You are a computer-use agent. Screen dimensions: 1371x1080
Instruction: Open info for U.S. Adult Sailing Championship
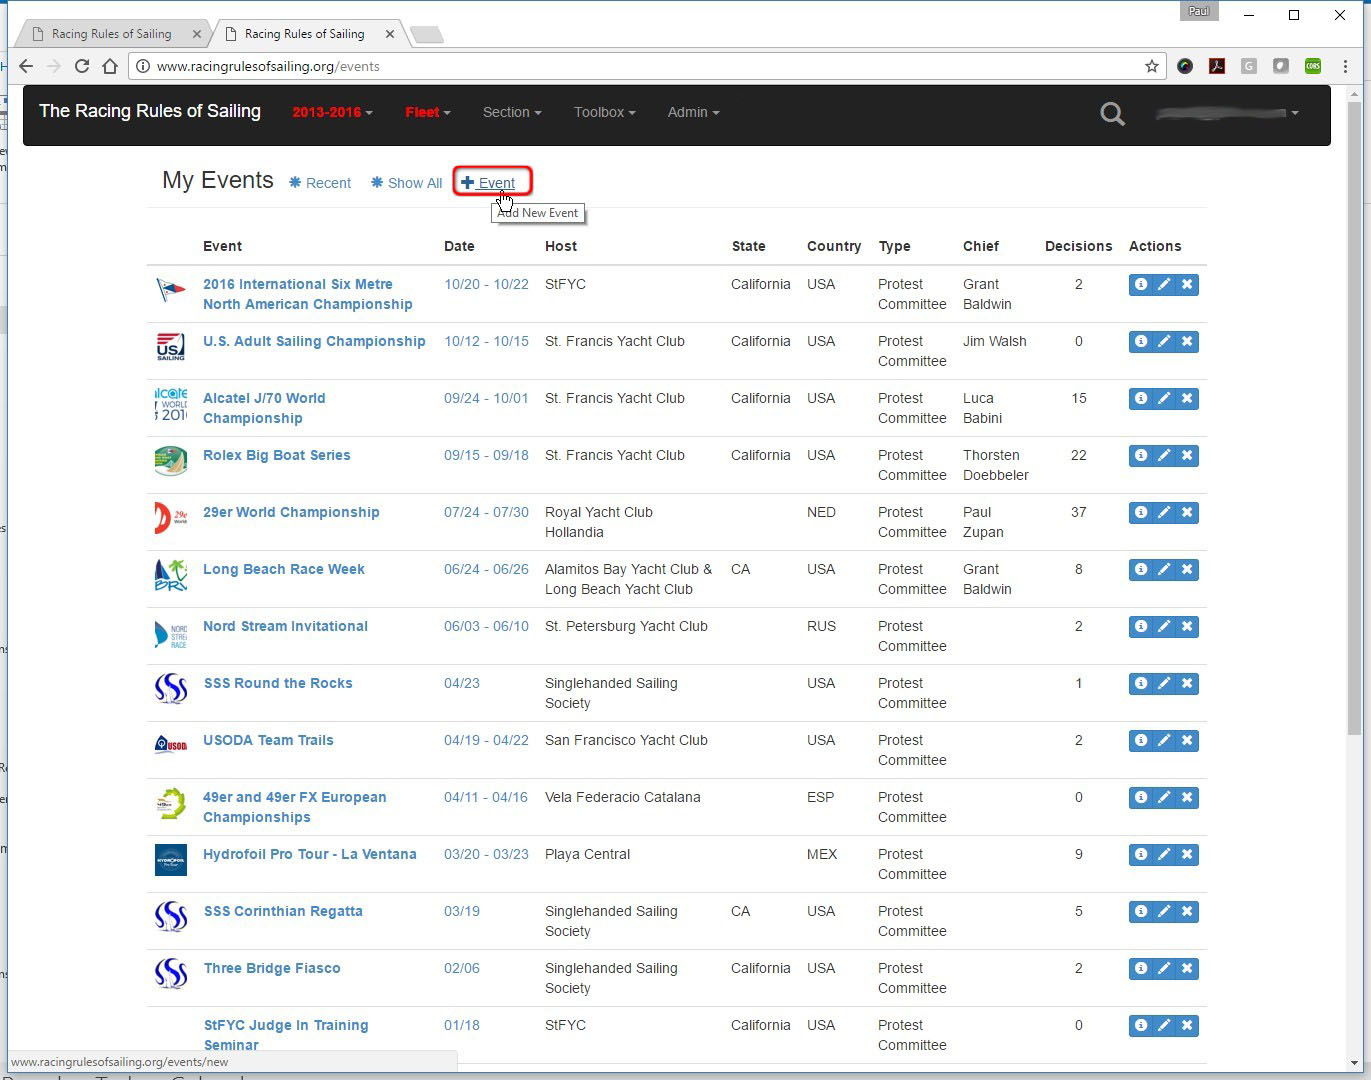[x=1140, y=341]
